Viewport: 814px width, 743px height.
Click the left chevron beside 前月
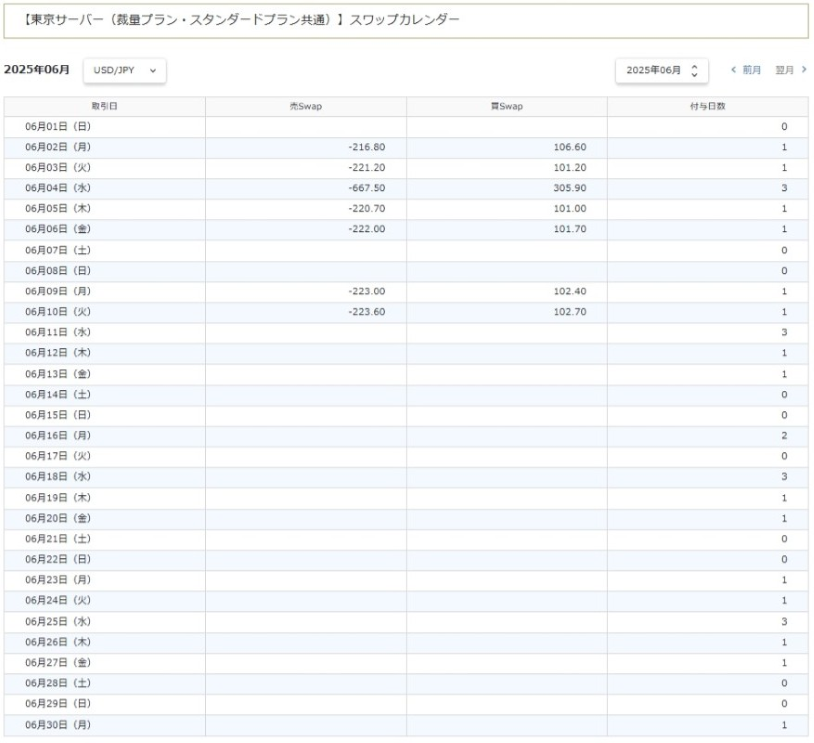pyautogui.click(x=734, y=70)
